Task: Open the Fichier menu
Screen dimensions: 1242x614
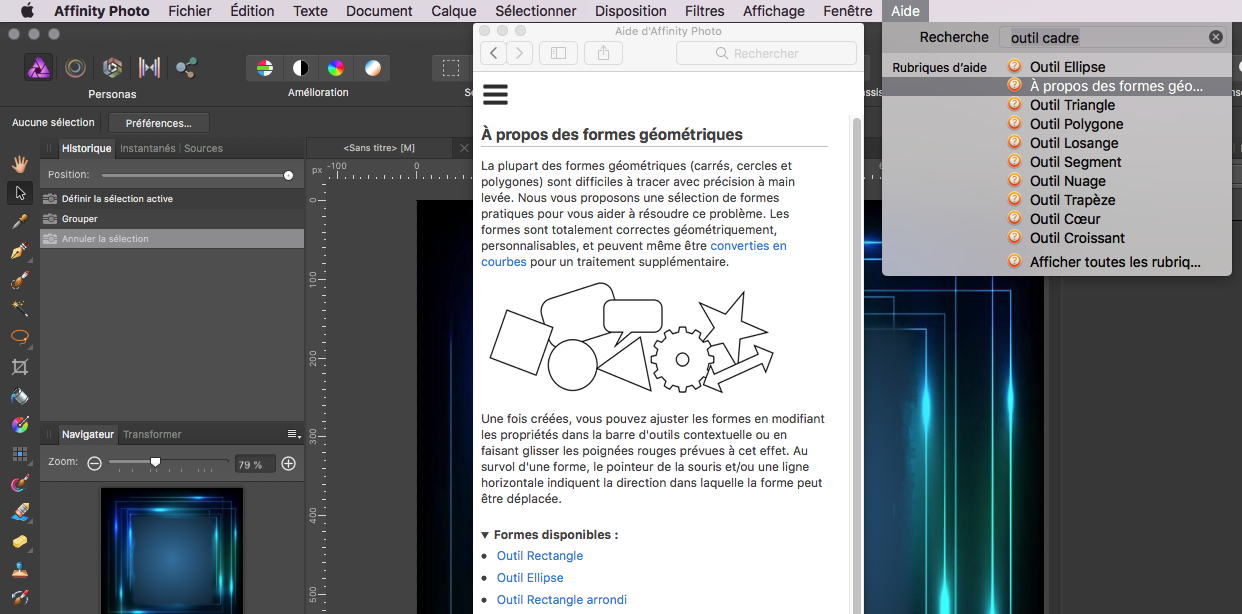Action: point(190,11)
